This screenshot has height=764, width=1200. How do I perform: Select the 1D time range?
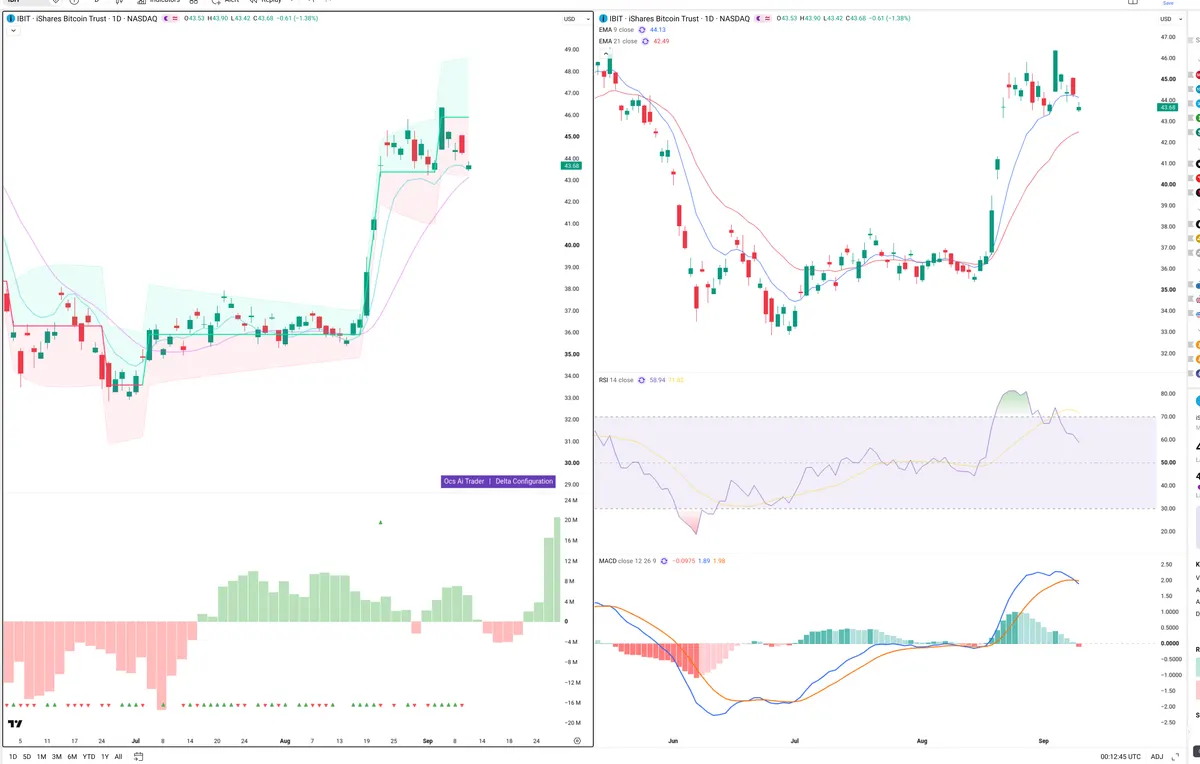(13, 757)
